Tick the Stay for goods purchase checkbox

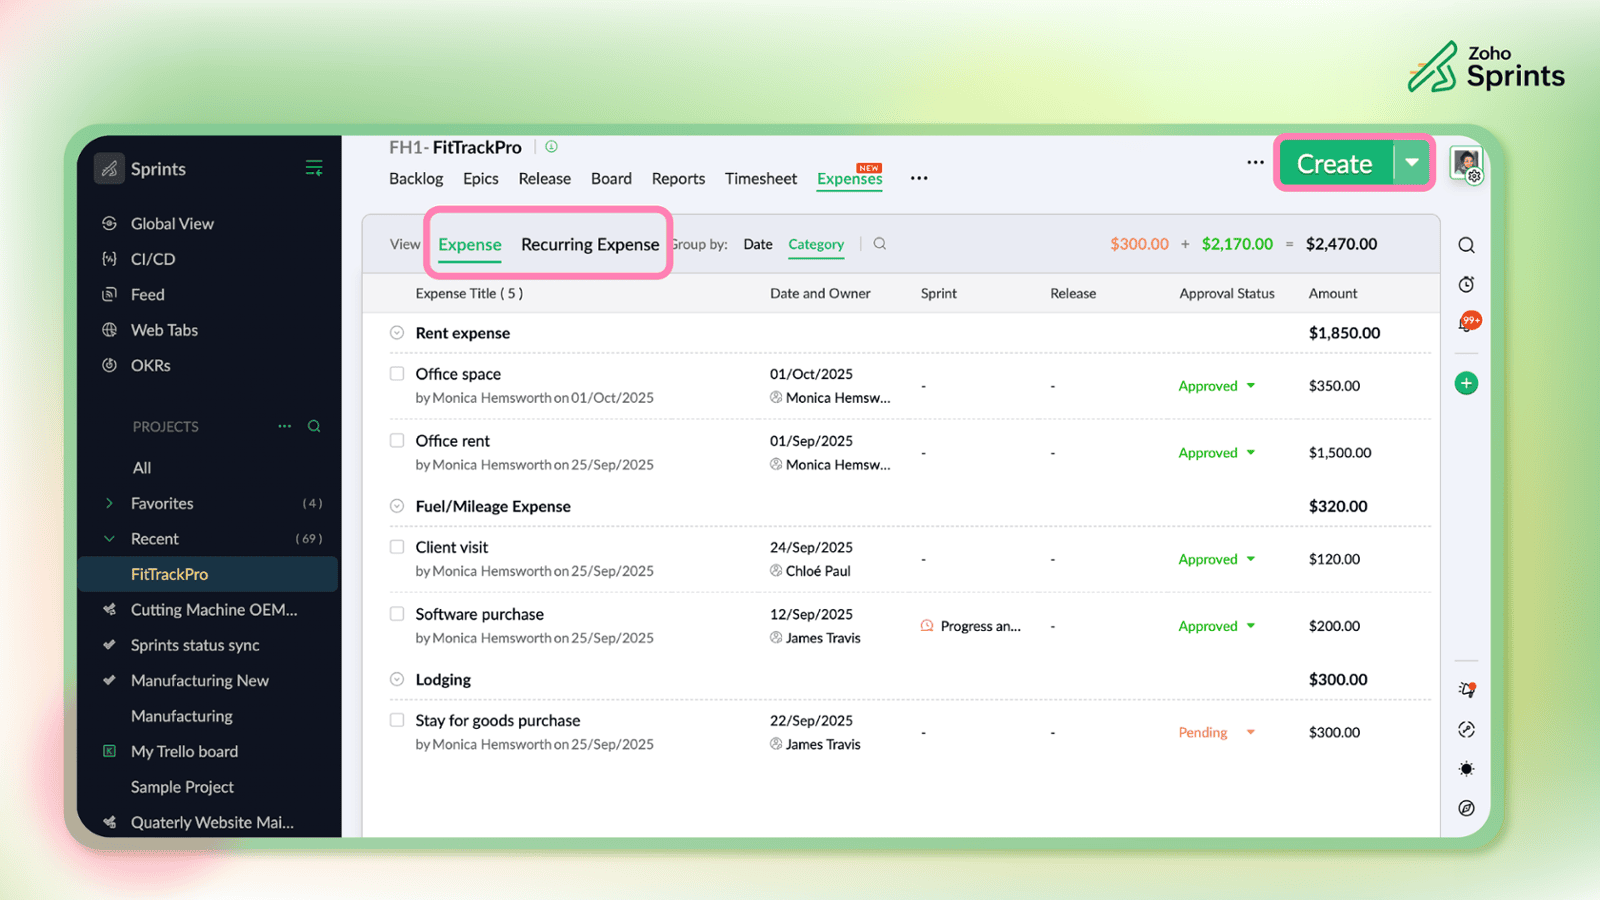click(397, 720)
